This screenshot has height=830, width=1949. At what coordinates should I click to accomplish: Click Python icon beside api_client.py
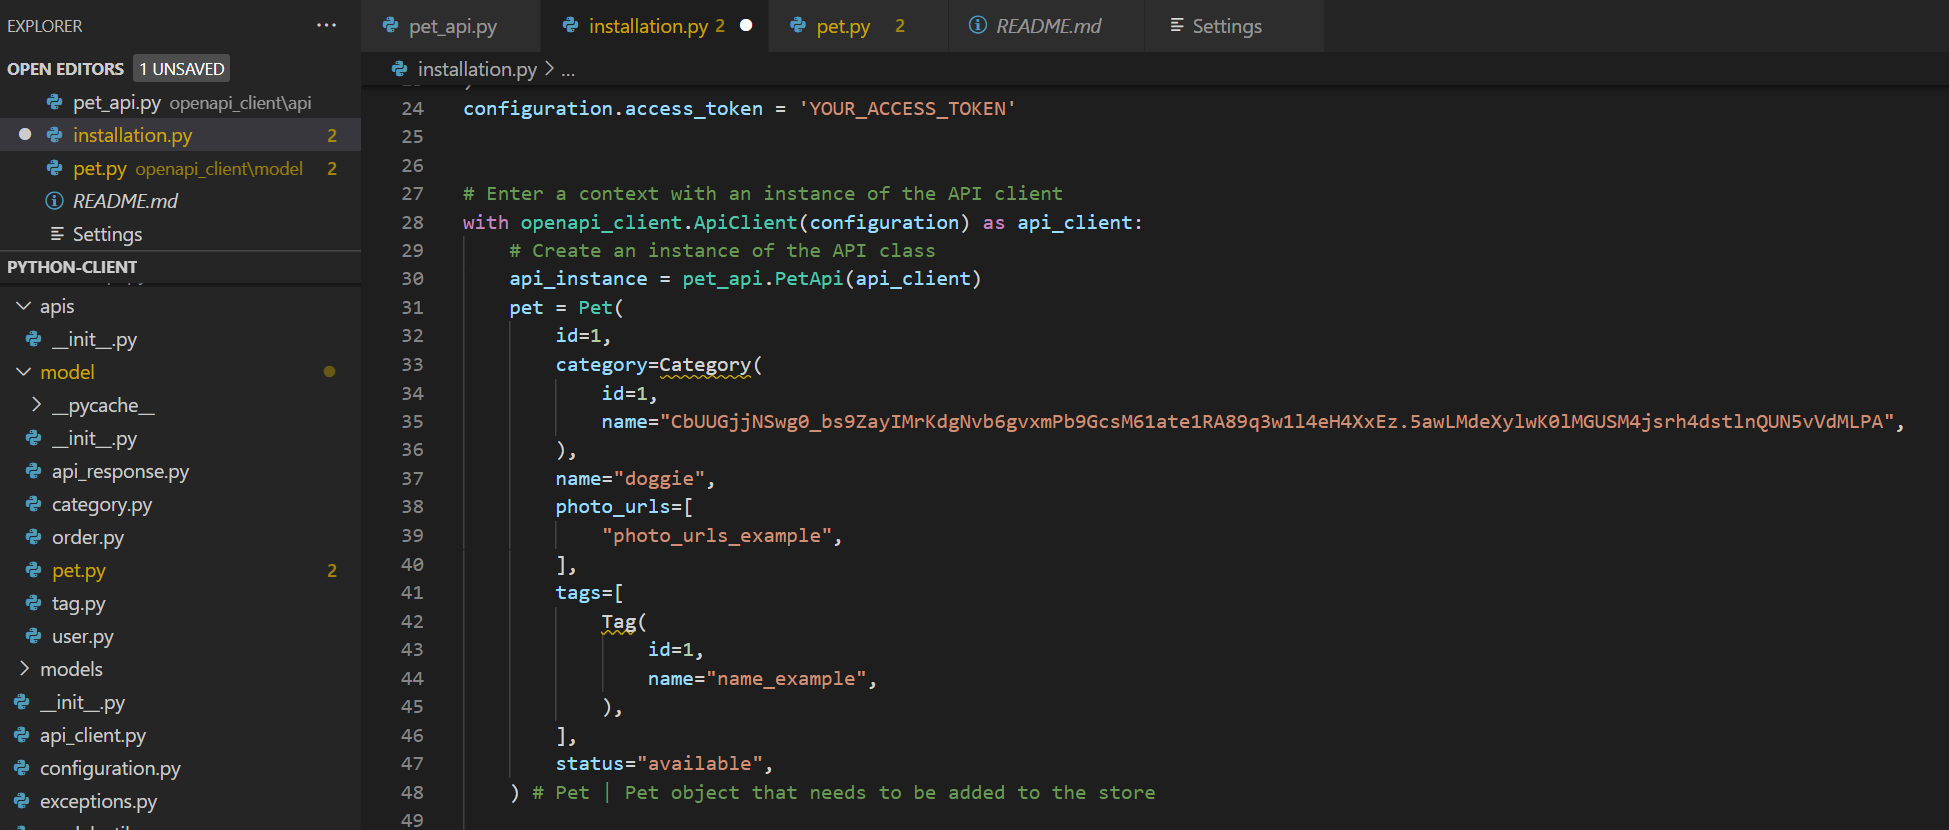[22, 735]
